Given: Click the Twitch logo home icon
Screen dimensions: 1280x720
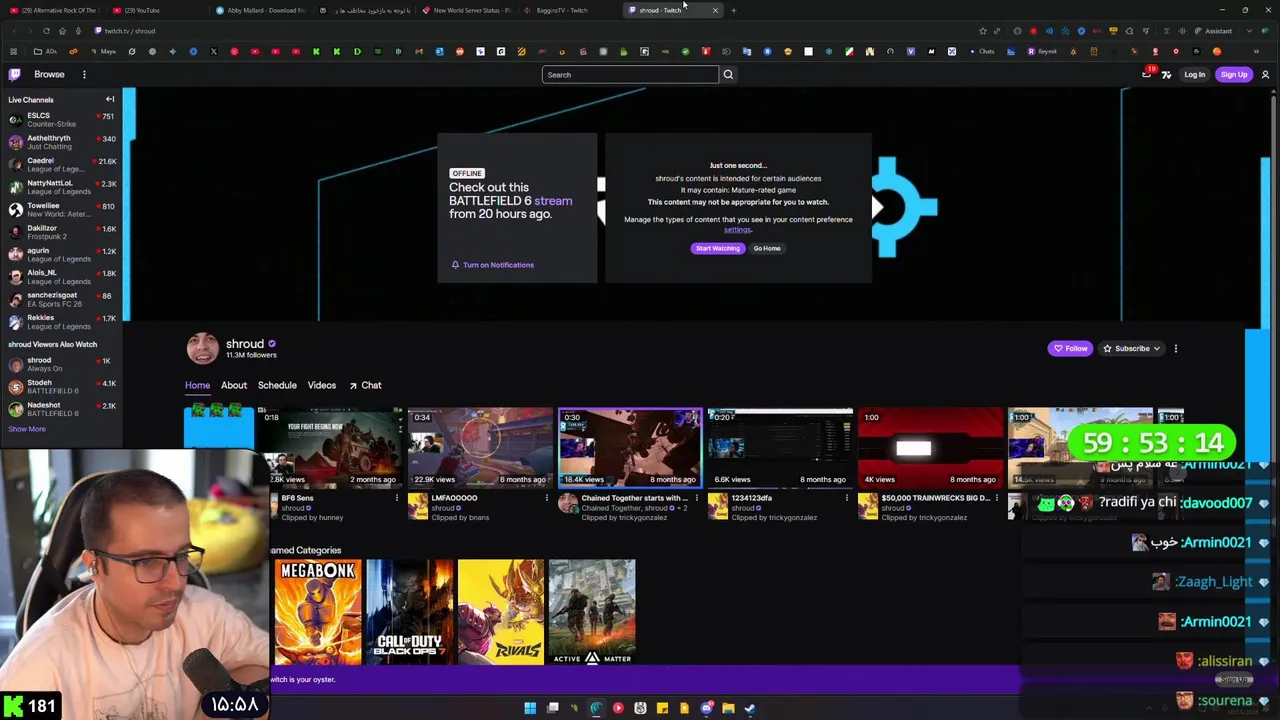Looking at the screenshot, I should [14, 74].
